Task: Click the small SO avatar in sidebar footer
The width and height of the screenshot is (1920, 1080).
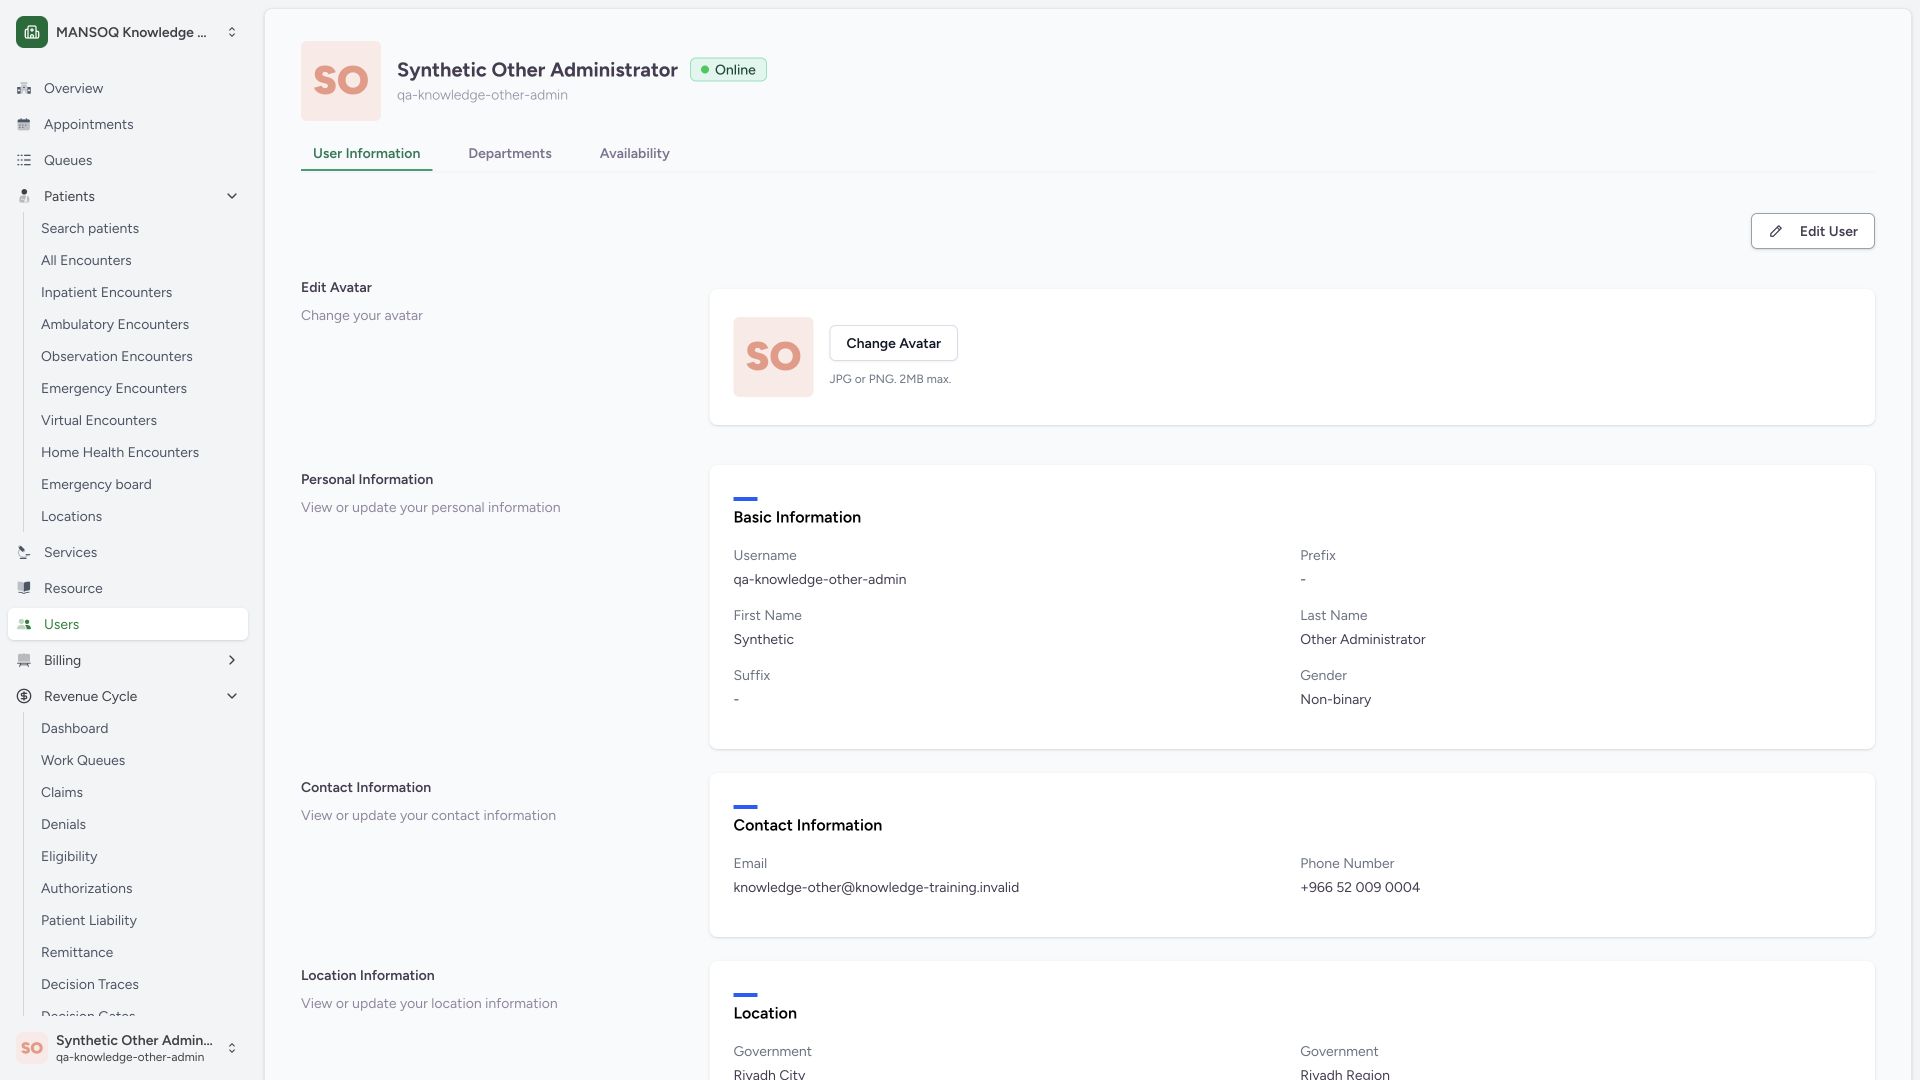Action: (32, 1048)
